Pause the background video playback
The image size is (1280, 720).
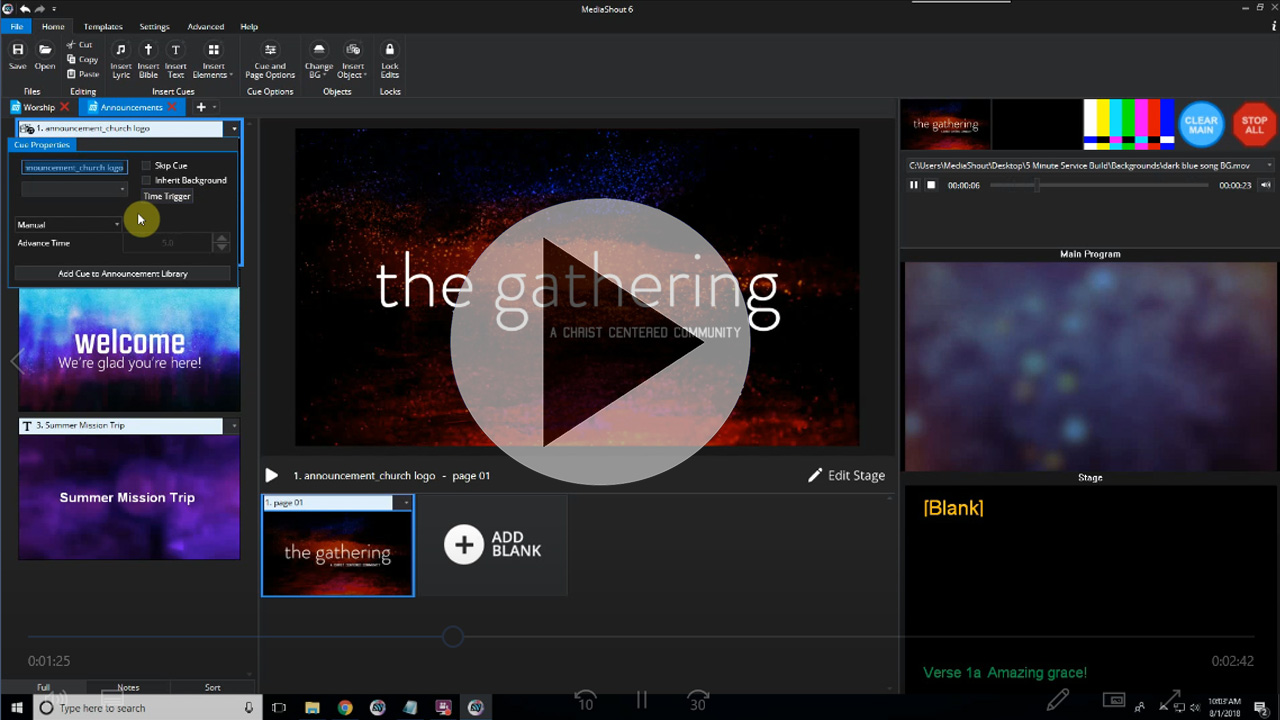click(x=913, y=185)
